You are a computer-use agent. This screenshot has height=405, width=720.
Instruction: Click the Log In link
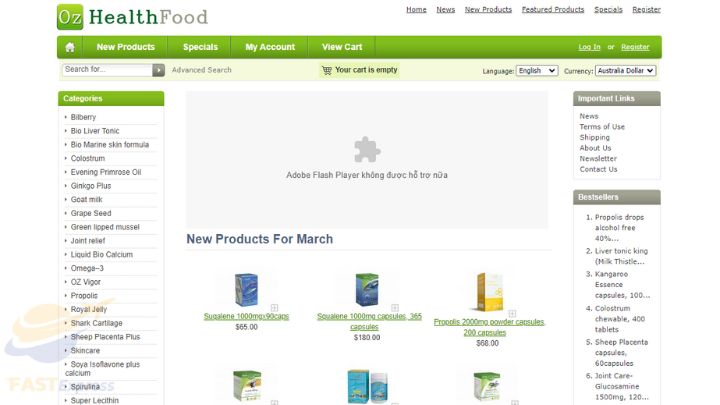589,47
